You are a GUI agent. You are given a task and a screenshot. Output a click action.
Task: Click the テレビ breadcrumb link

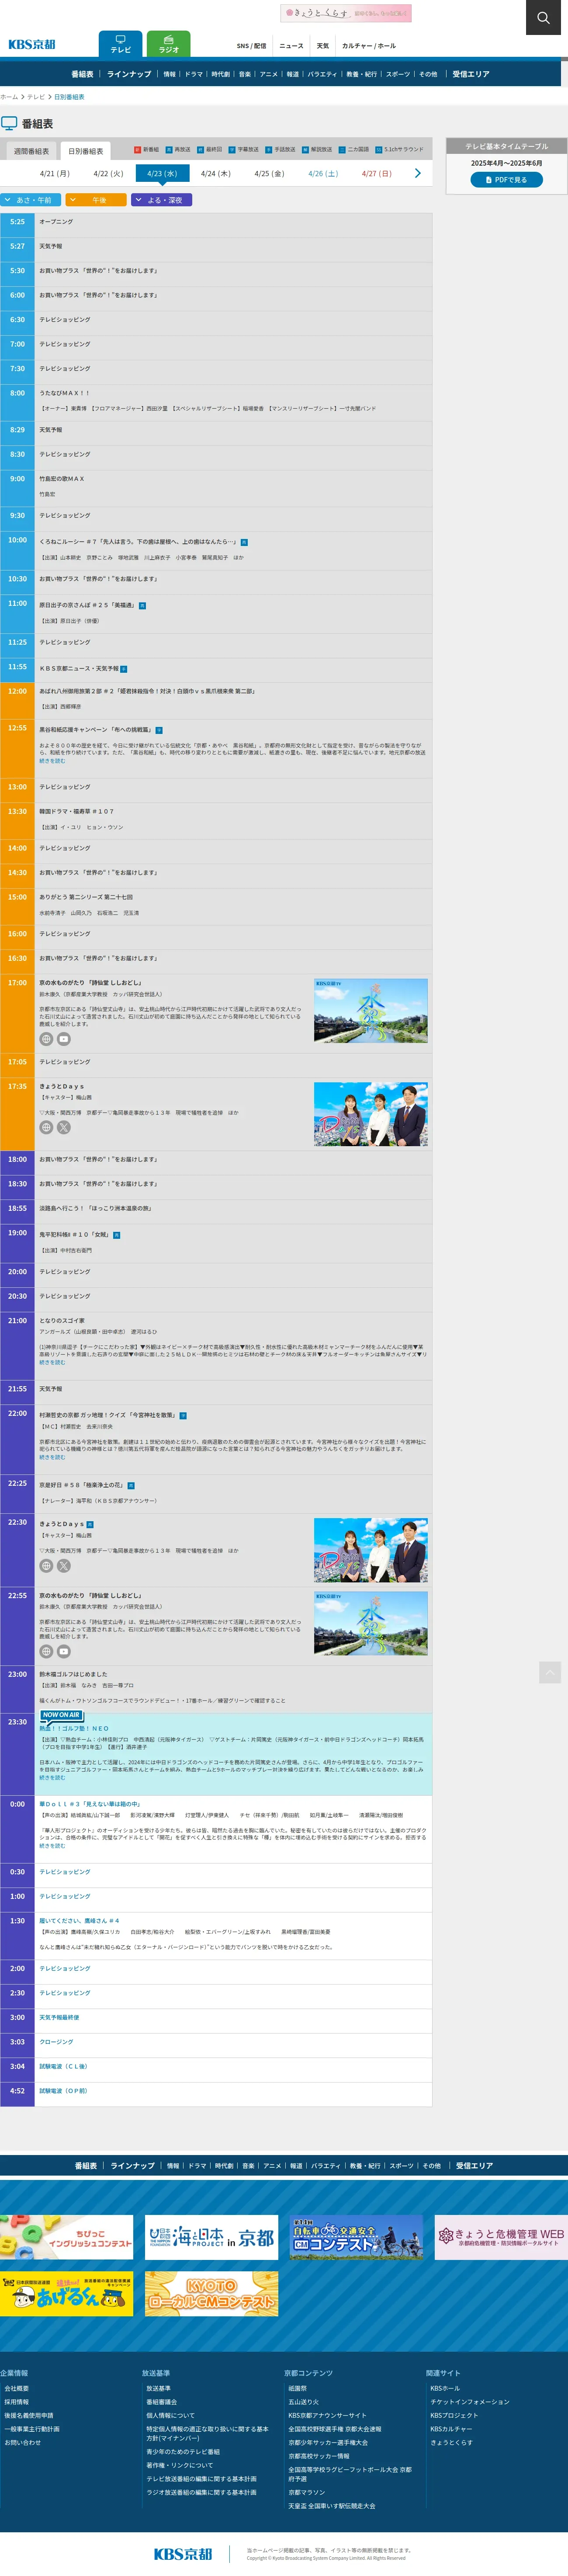[x=36, y=97]
